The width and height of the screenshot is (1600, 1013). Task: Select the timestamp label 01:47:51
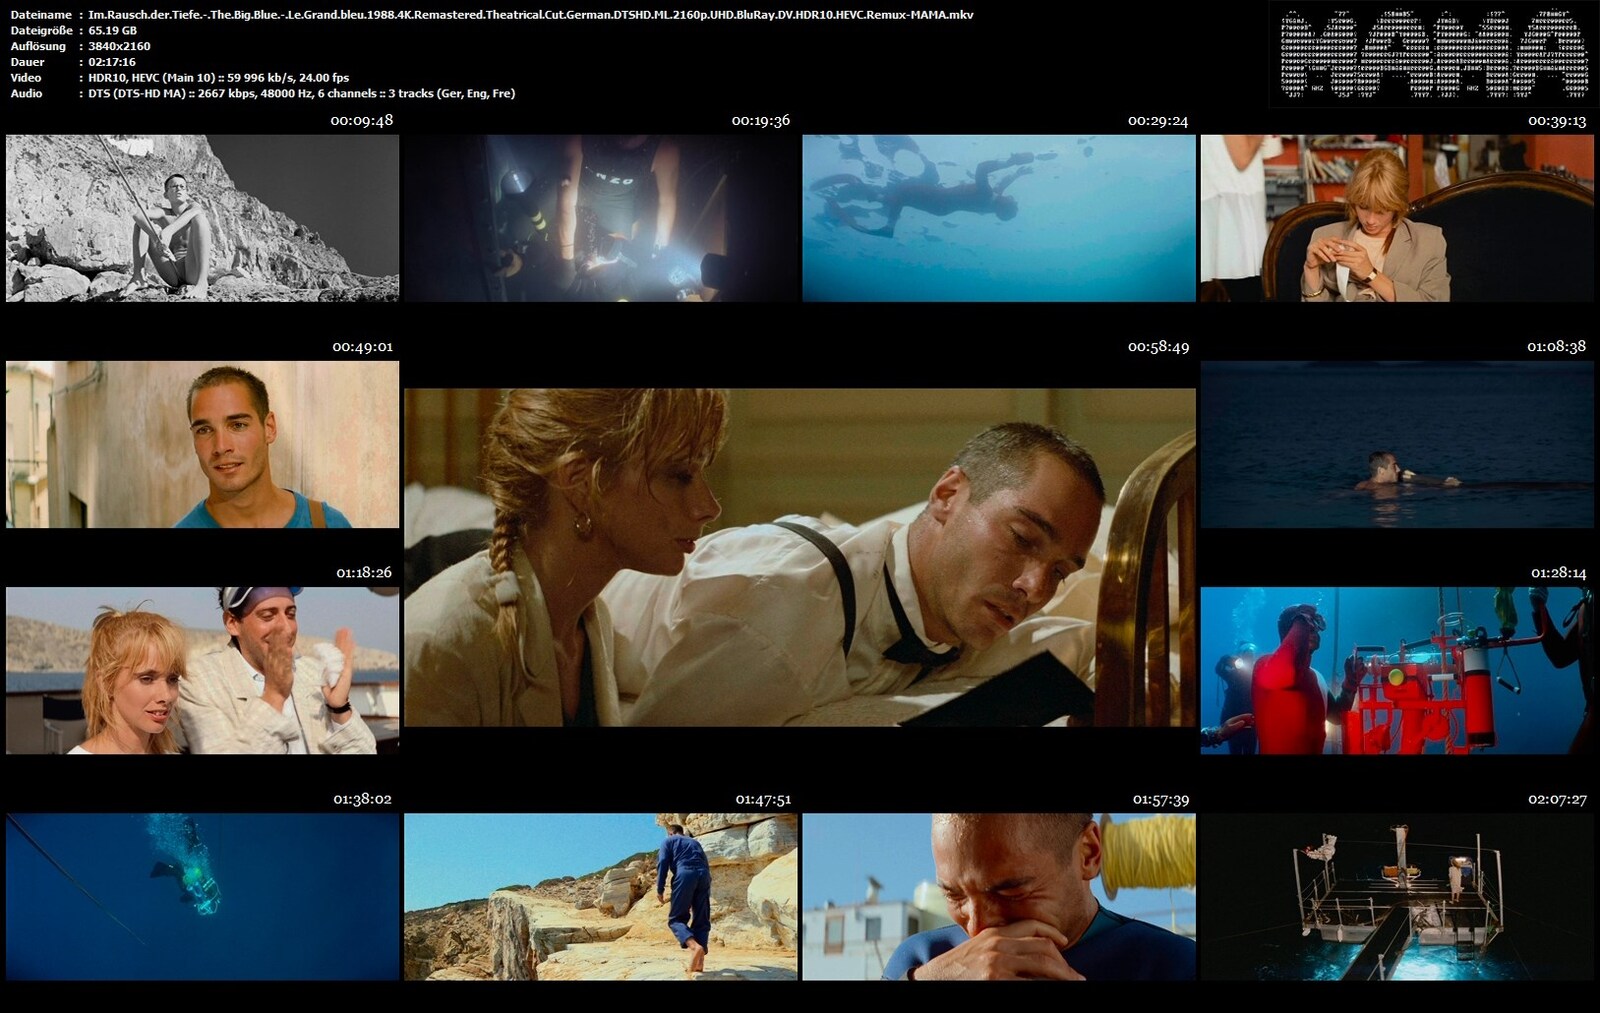click(763, 799)
